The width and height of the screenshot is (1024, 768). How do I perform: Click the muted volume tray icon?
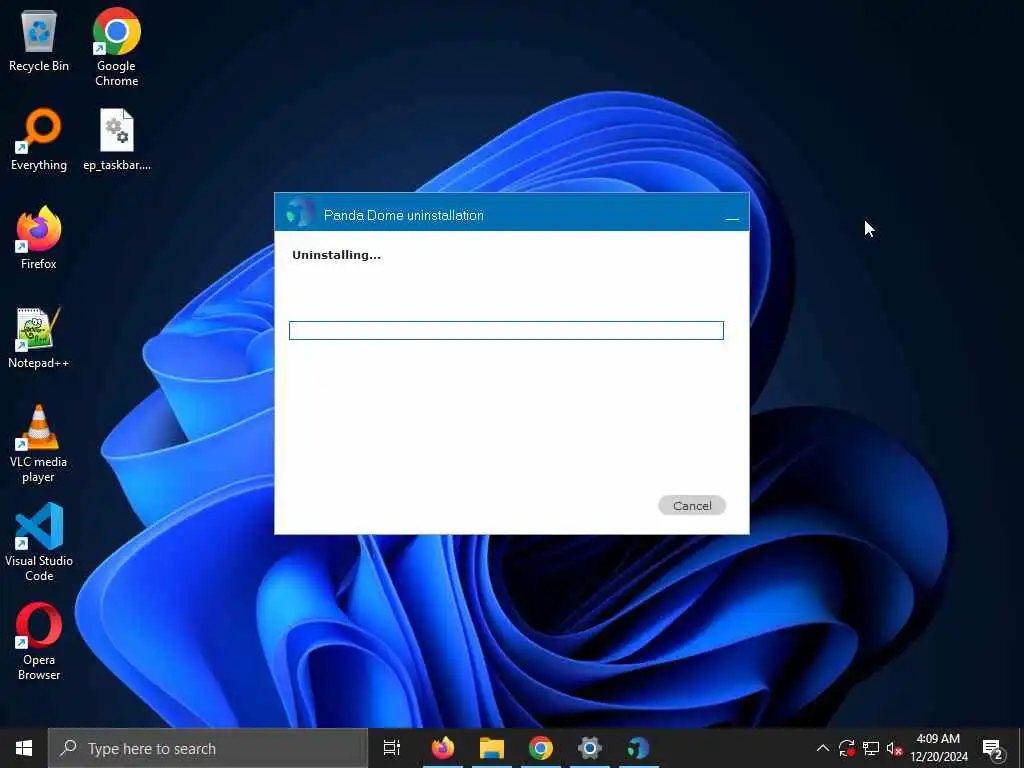894,748
